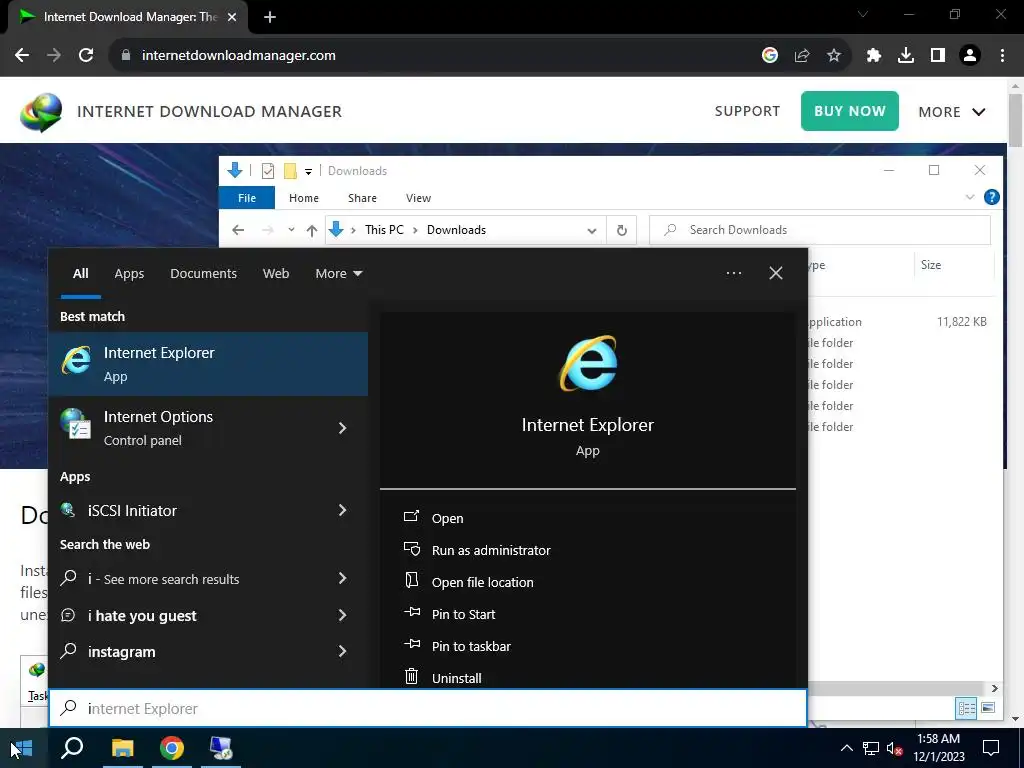Switch Explorer to details view icon
Screen dimensions: 1024x768
967,708
